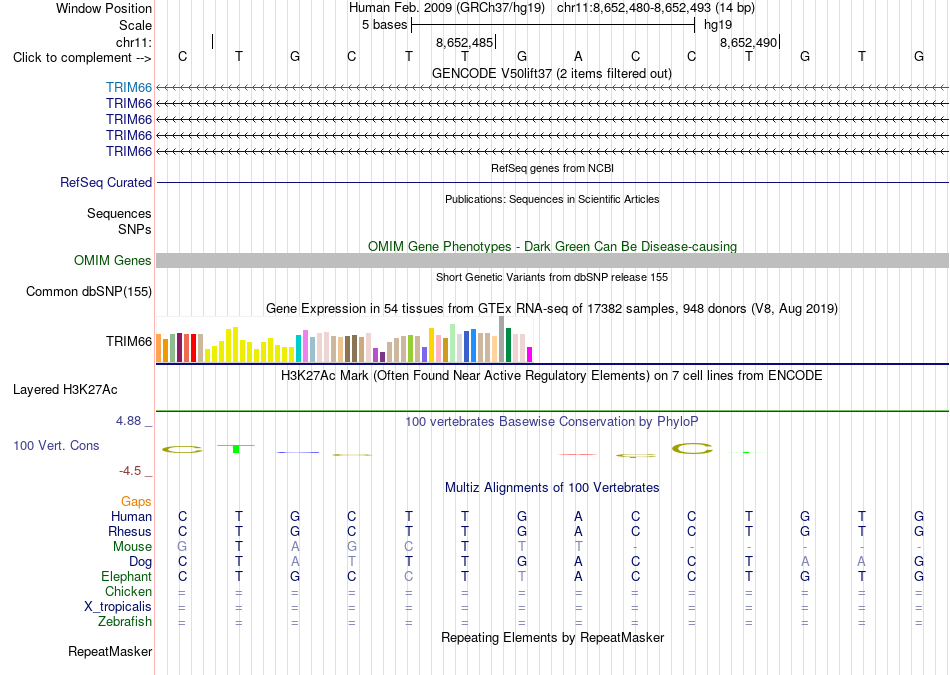Click 'Click to complement -->' label
950x675 pixels.
[82, 58]
